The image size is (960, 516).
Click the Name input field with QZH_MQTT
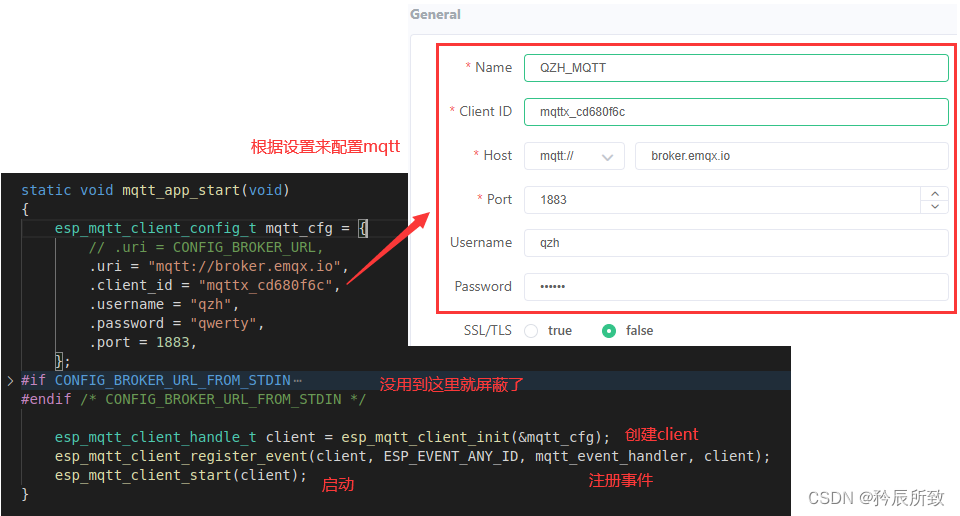coord(736,68)
